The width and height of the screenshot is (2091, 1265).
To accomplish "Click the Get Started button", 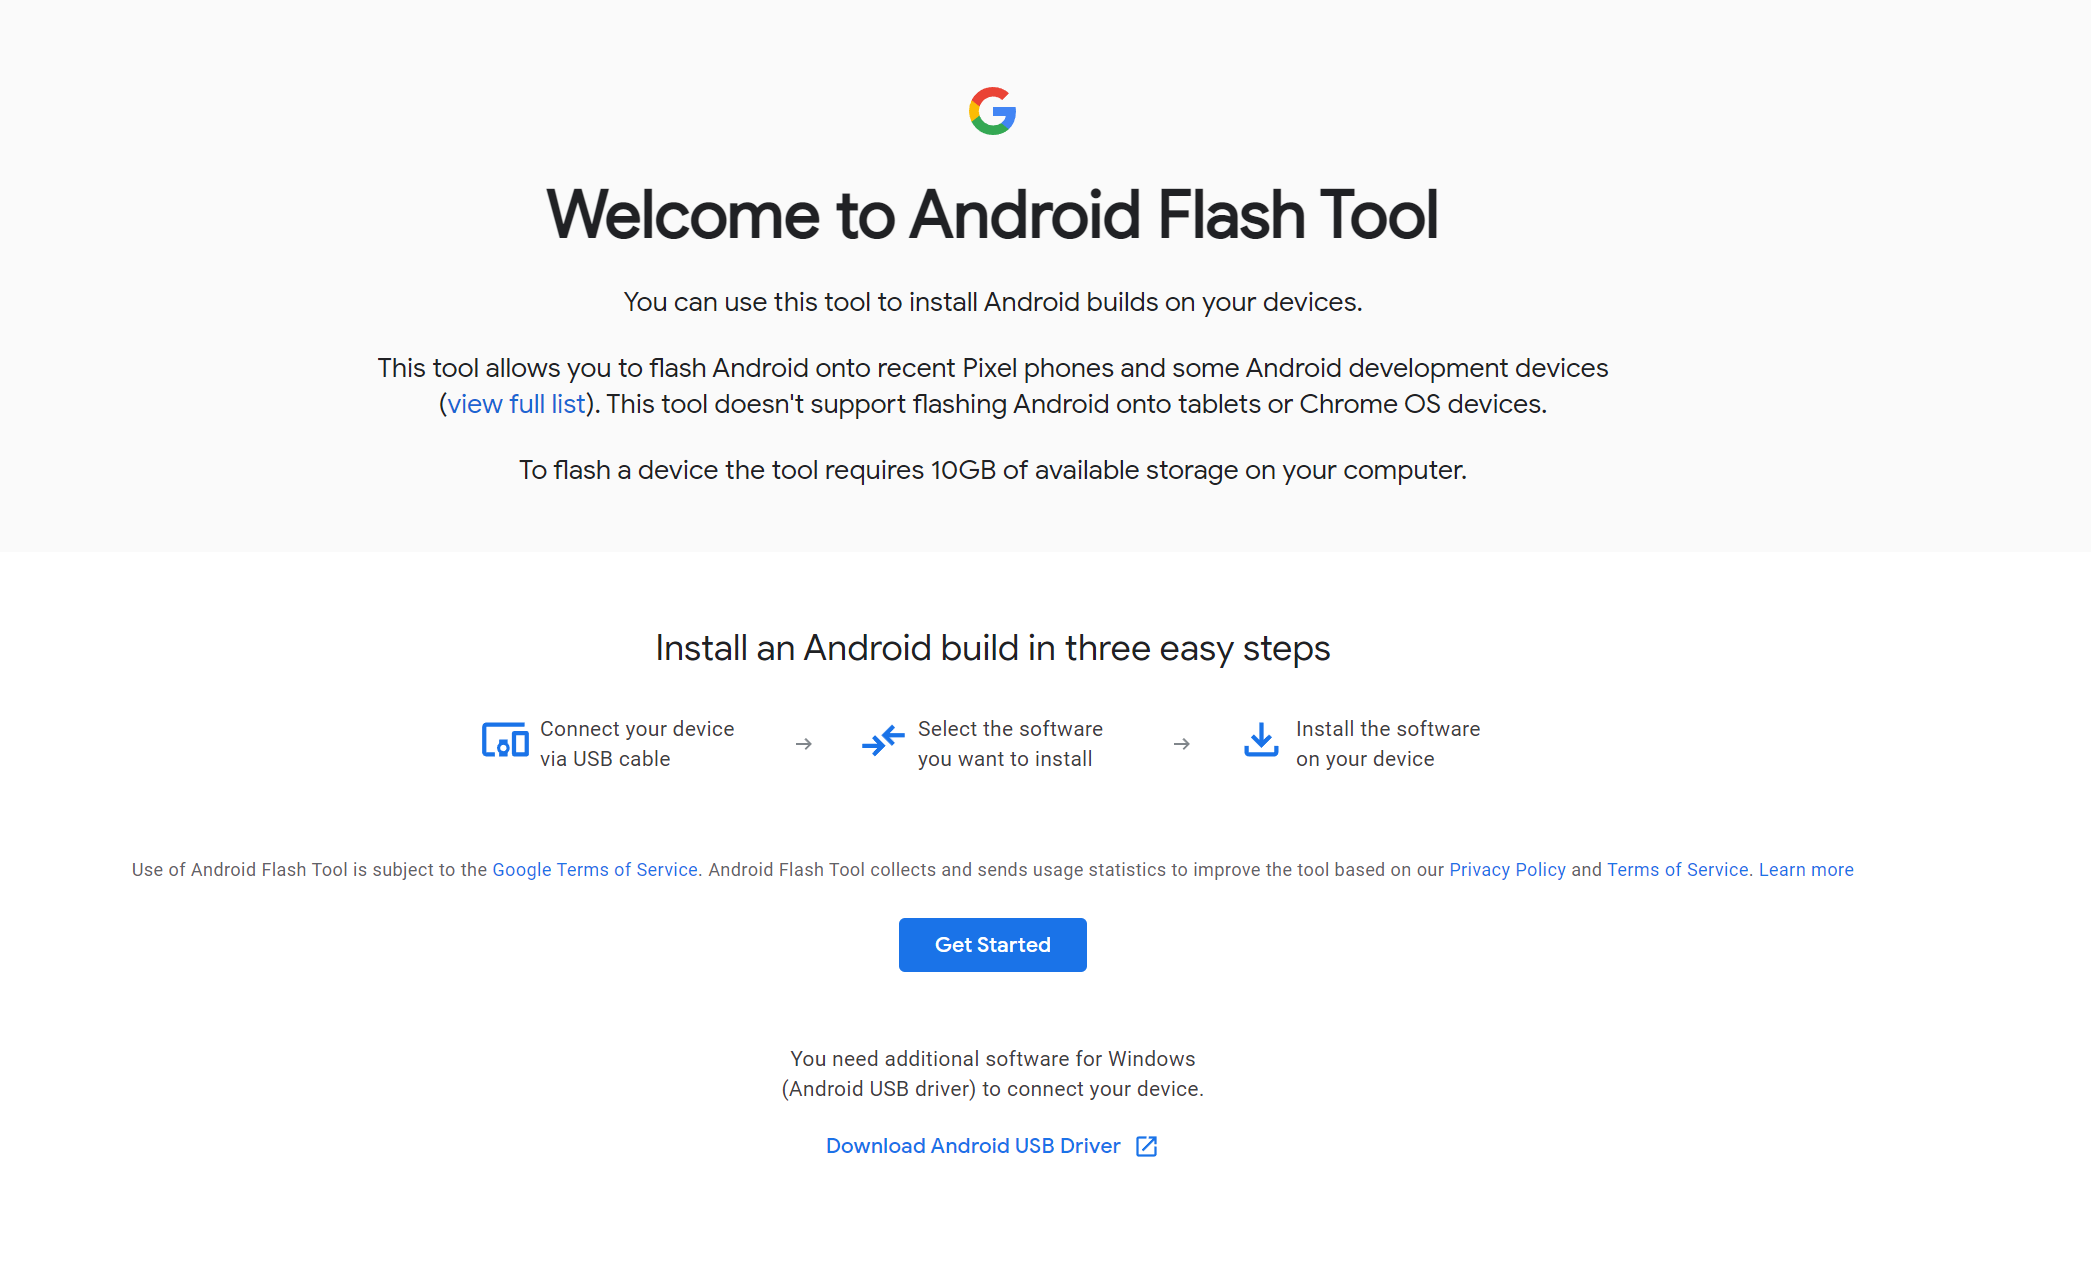I will pos(992,944).
